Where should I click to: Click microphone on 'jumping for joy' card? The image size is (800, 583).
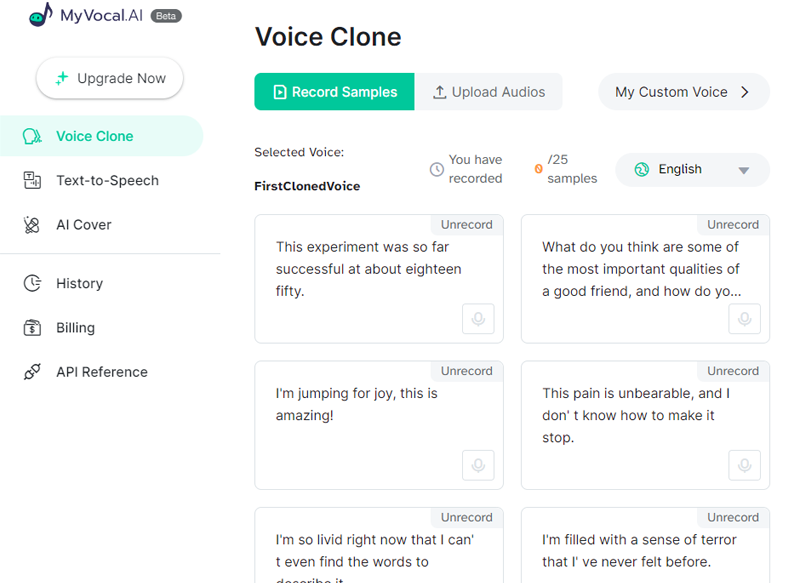(478, 465)
